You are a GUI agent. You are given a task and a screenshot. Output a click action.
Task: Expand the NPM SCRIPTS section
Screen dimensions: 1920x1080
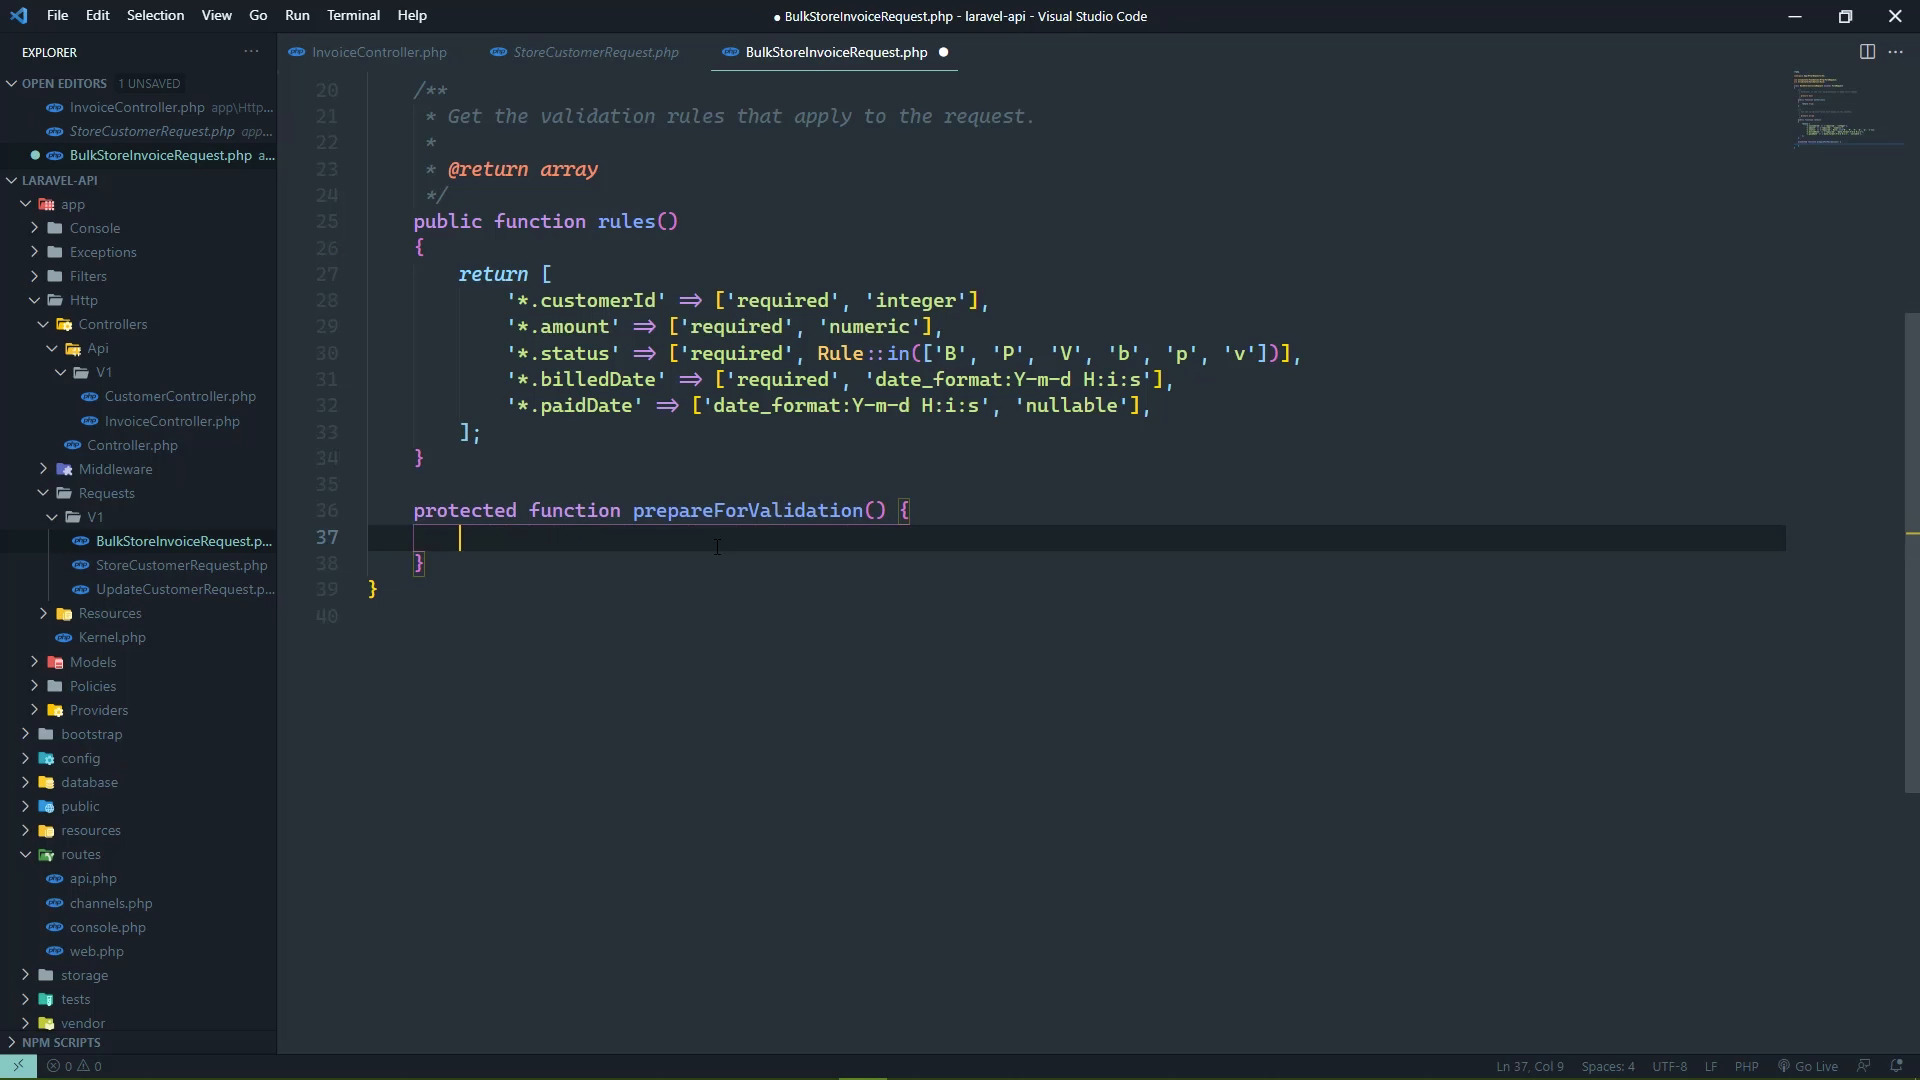click(12, 1042)
